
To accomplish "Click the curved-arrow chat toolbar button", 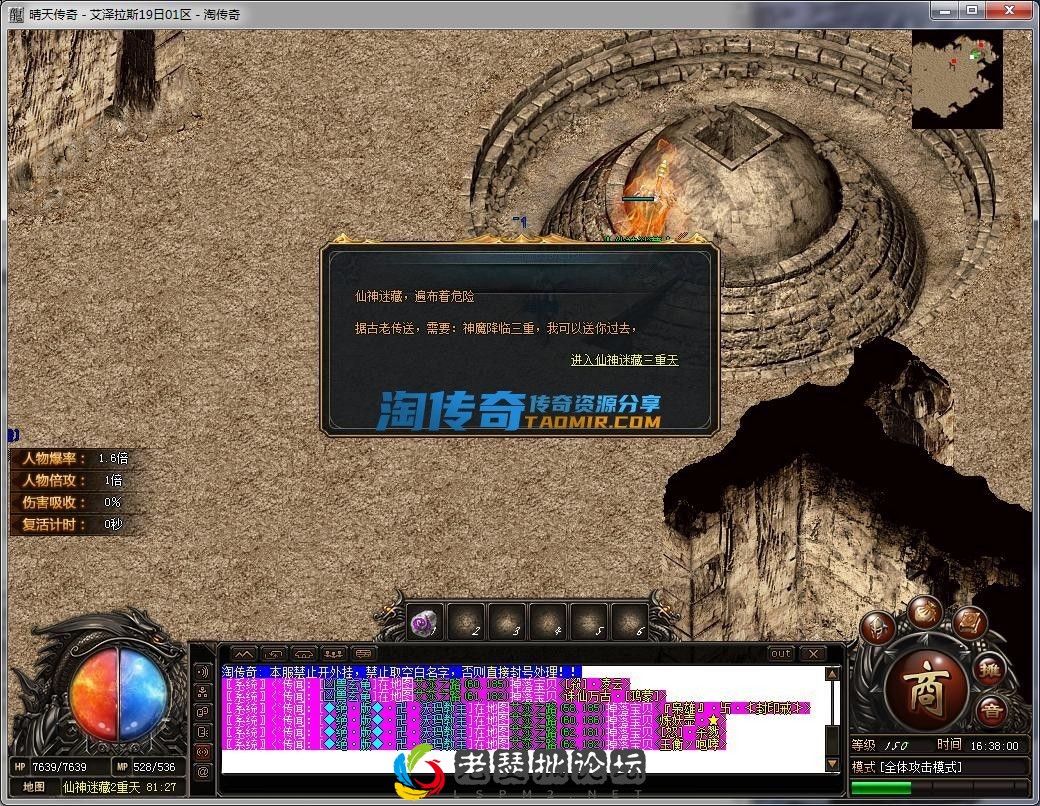I will [273, 653].
